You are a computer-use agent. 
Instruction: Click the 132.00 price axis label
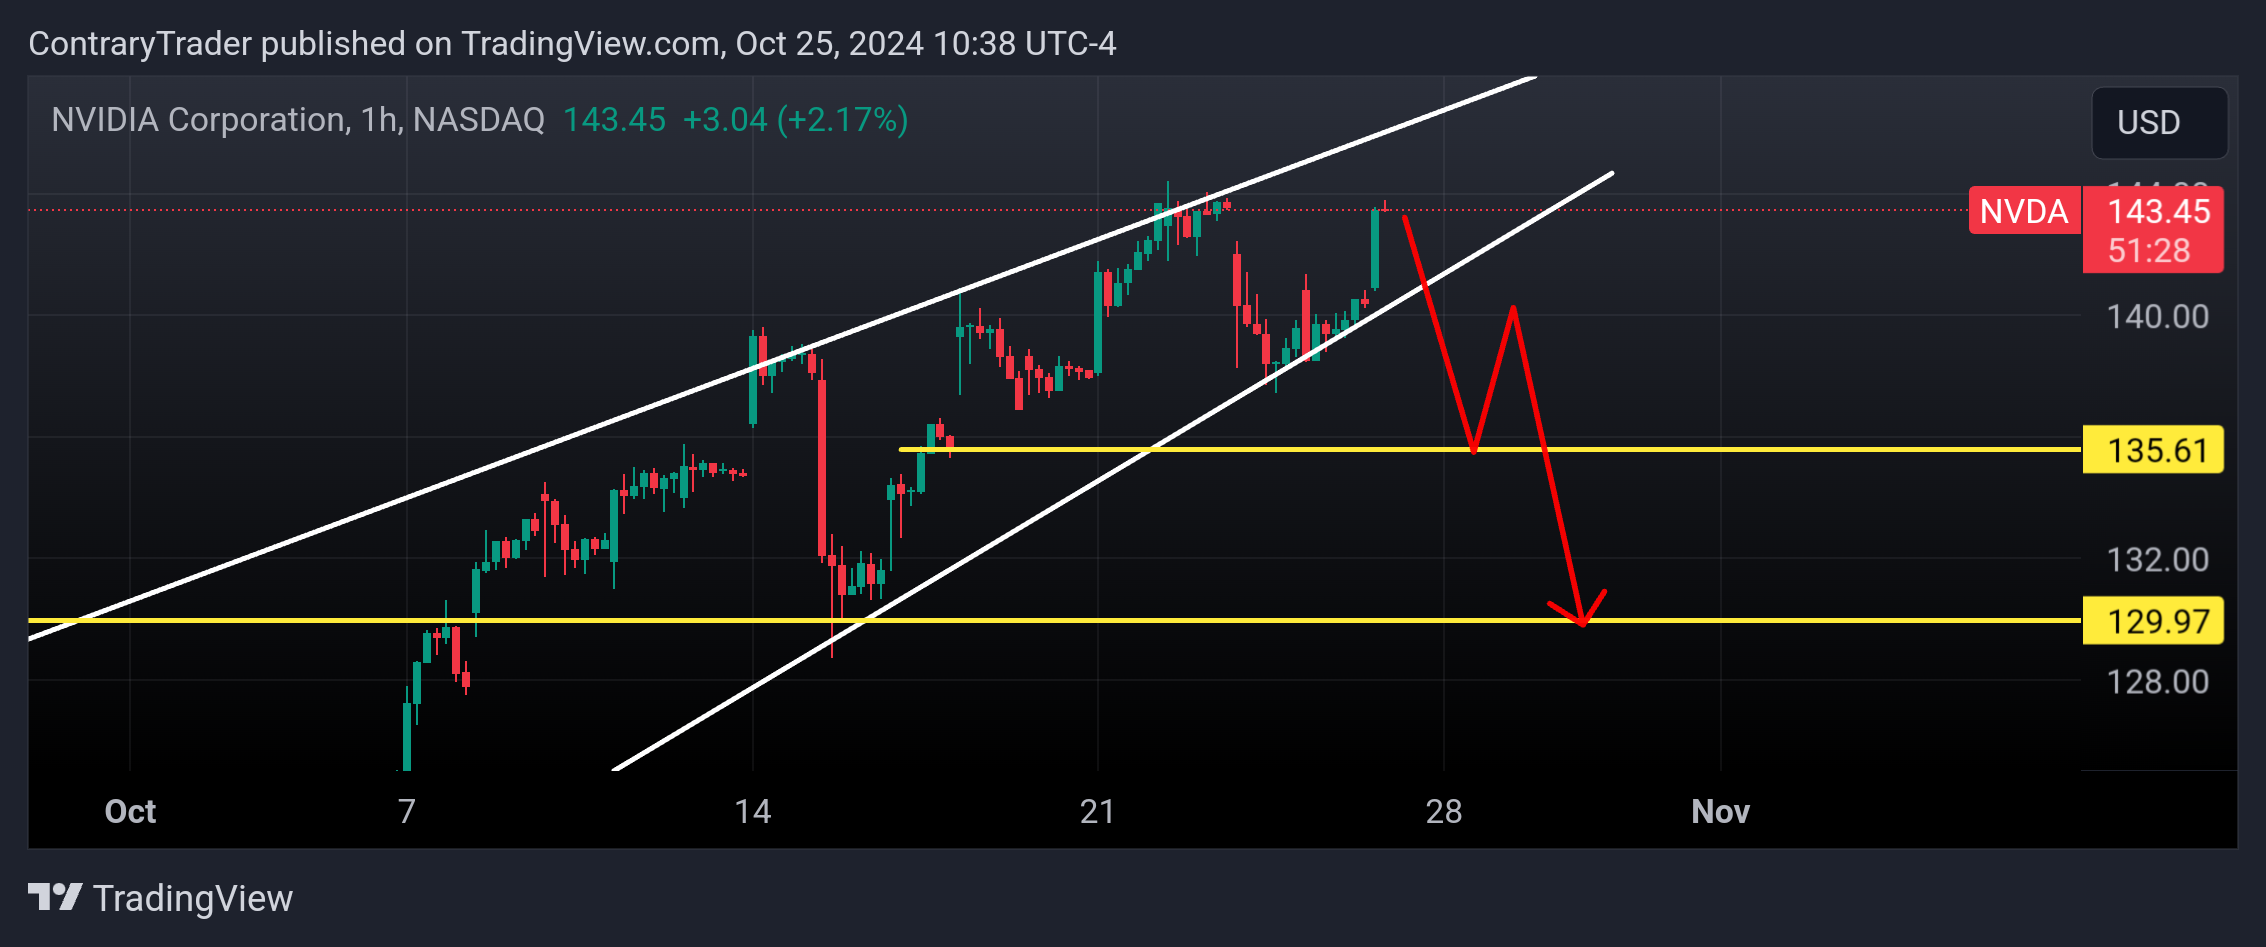2157,560
